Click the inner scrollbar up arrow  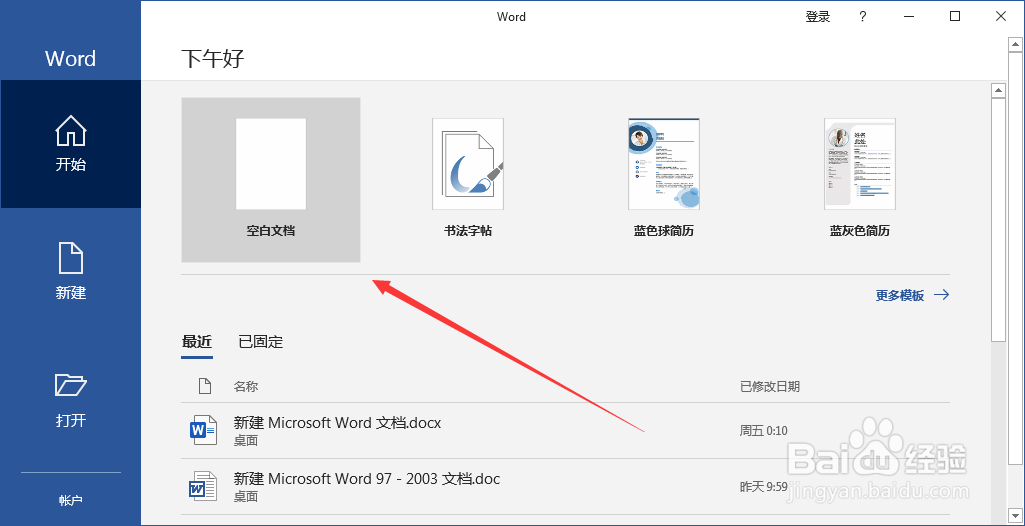[x=998, y=90]
